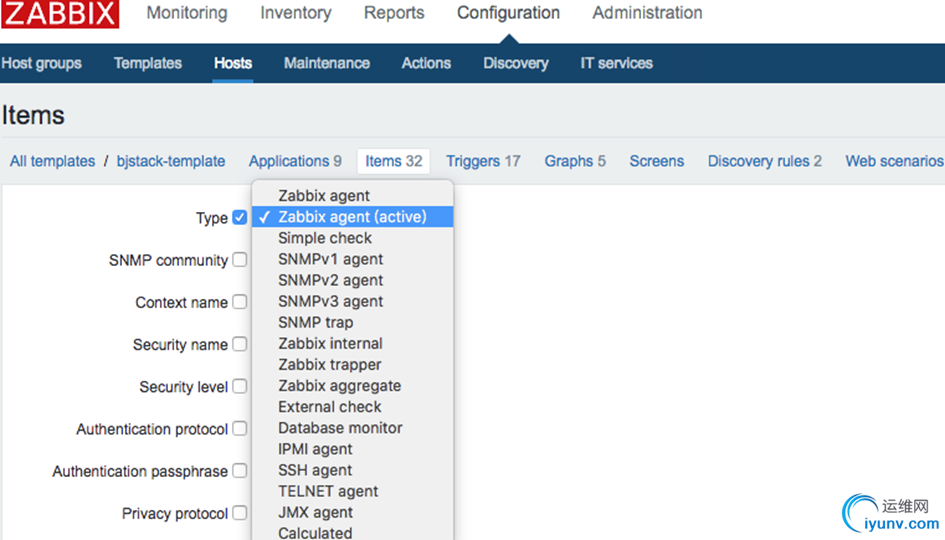Go to the Discovery section
Image resolution: width=945 pixels, height=540 pixels.
516,63
